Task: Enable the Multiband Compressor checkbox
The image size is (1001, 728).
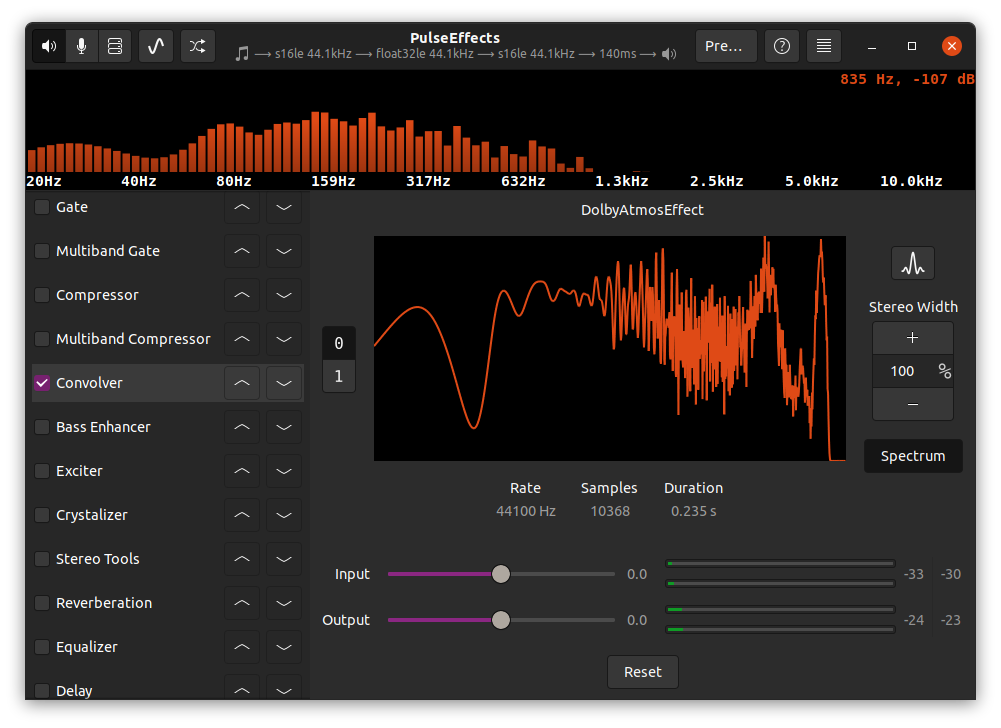Action: [42, 339]
